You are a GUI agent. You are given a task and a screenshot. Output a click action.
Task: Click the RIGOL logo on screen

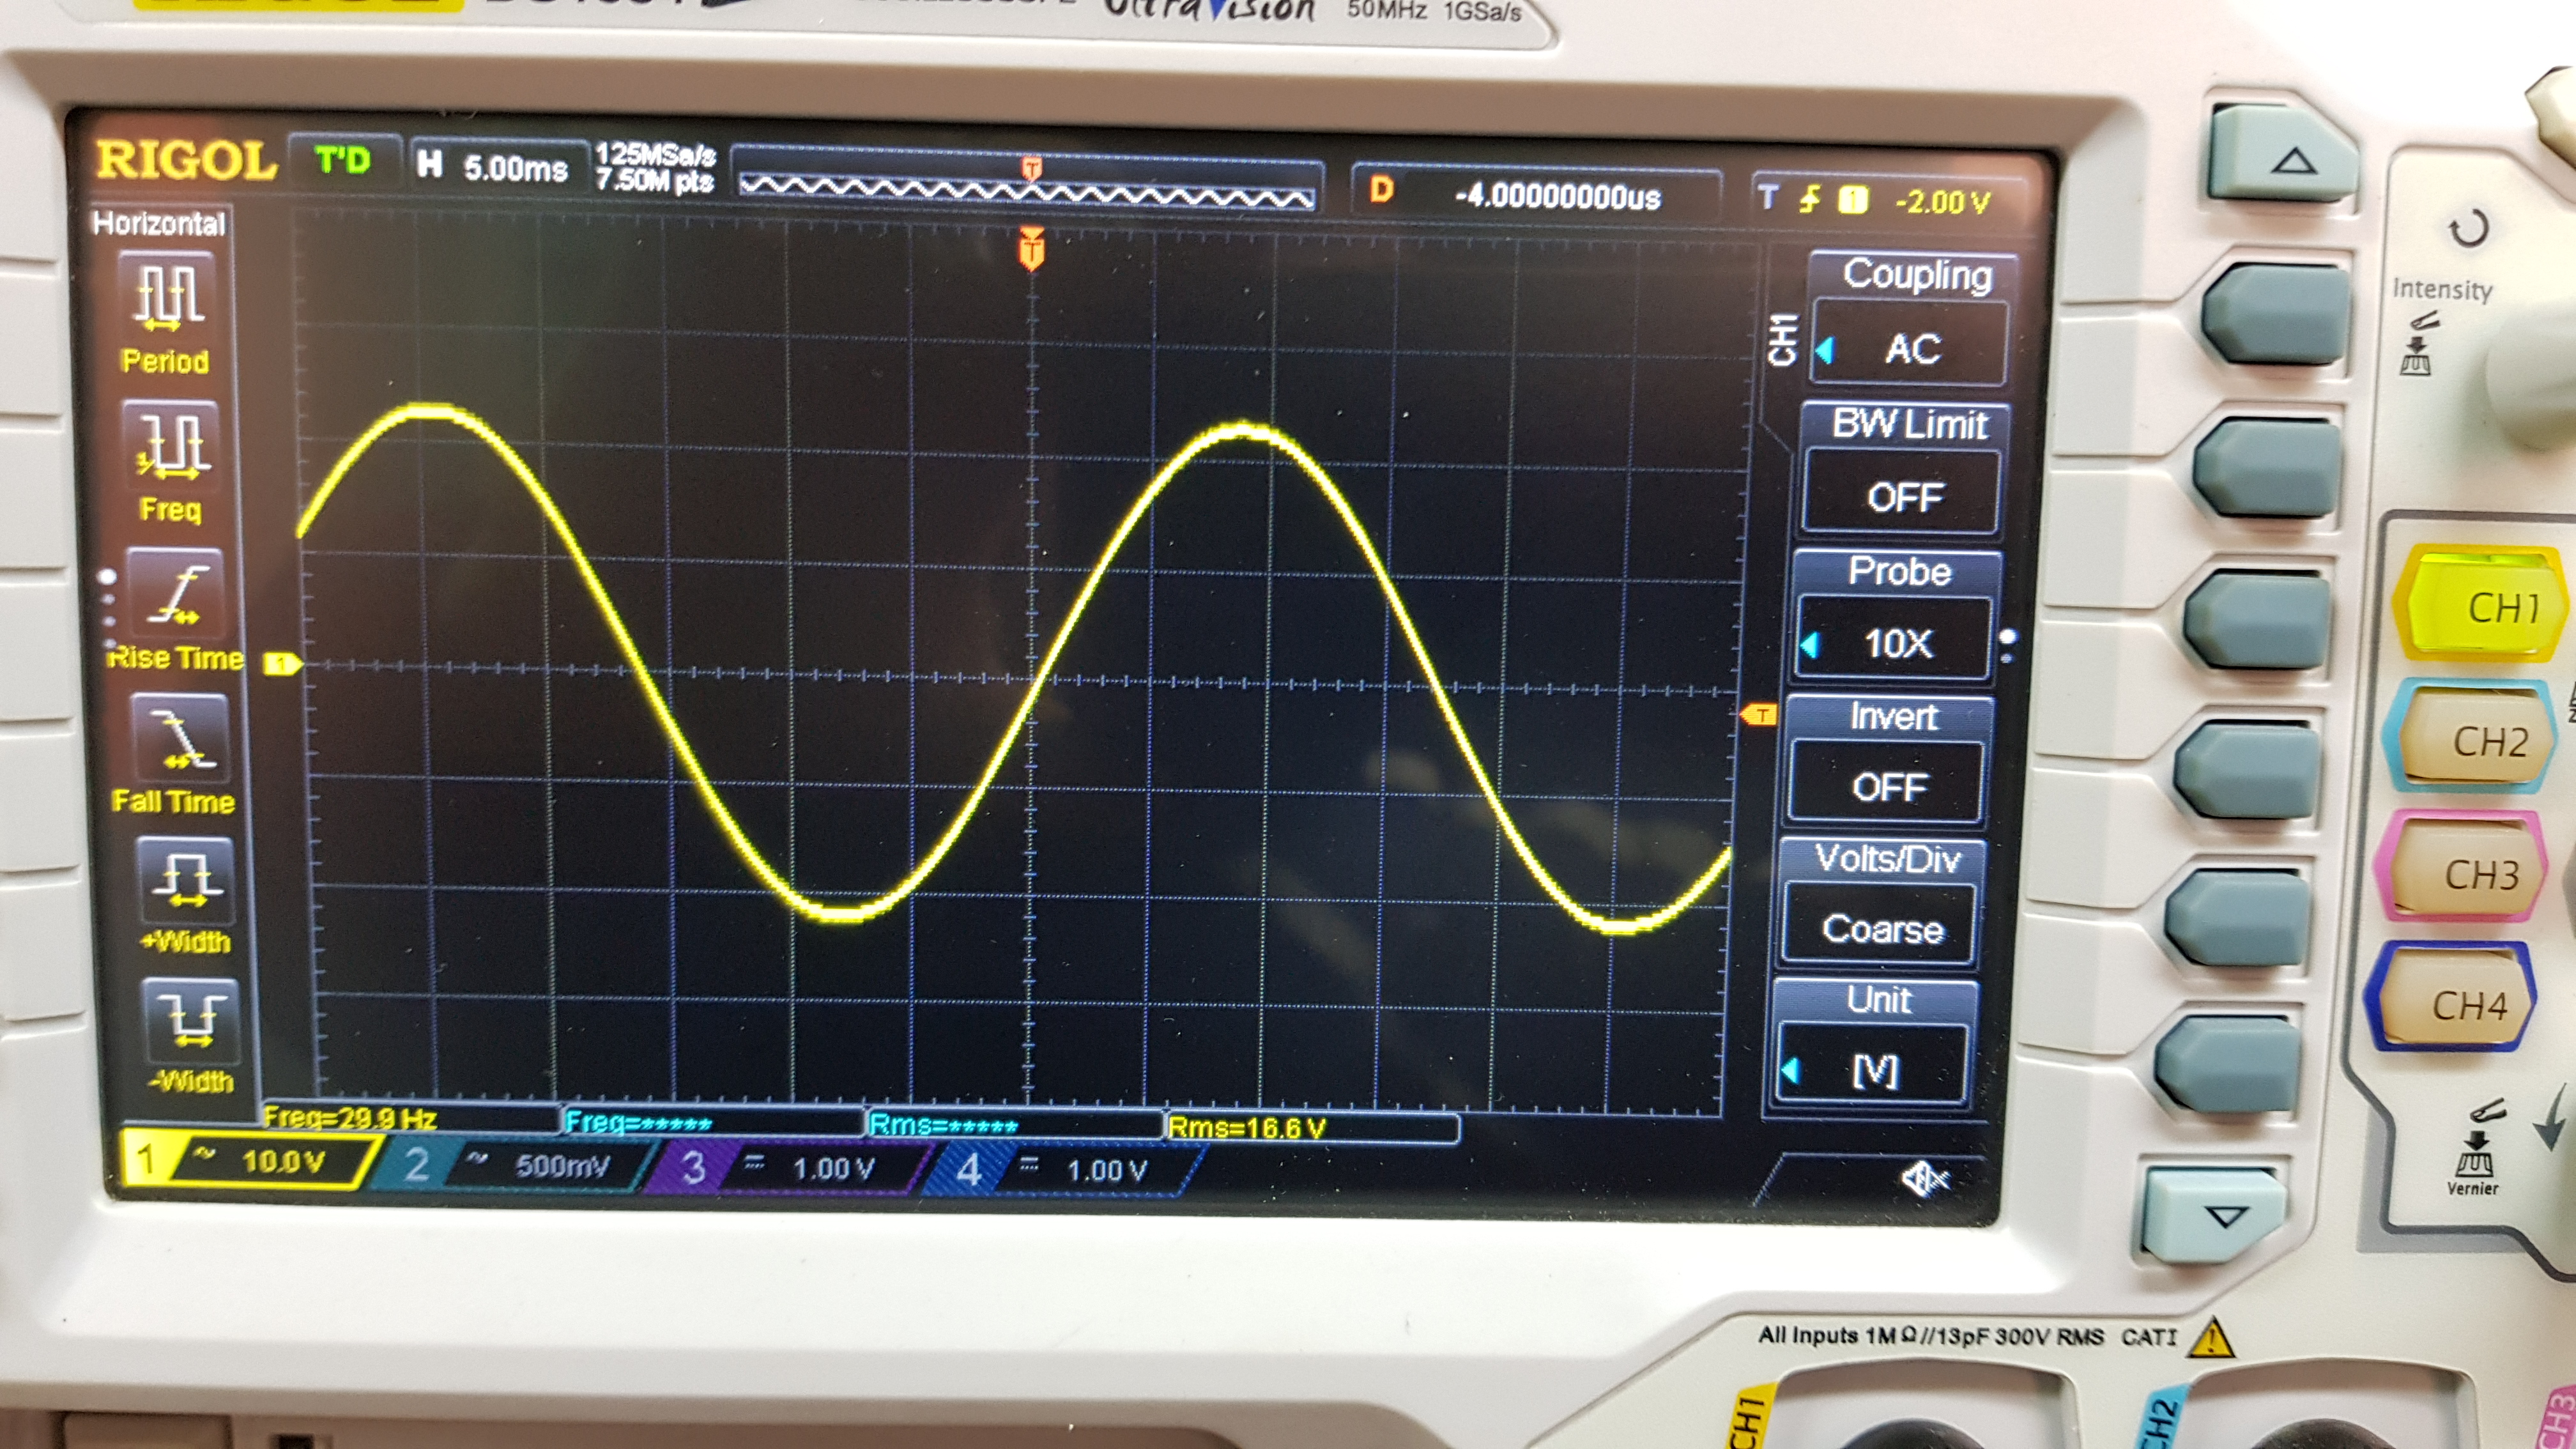pos(186,160)
